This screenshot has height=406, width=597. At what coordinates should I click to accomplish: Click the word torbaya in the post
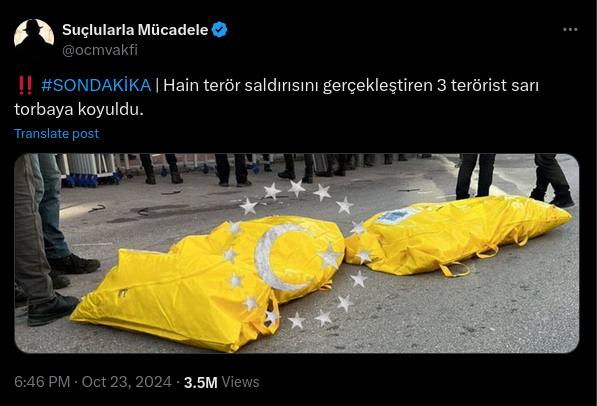pos(44,110)
